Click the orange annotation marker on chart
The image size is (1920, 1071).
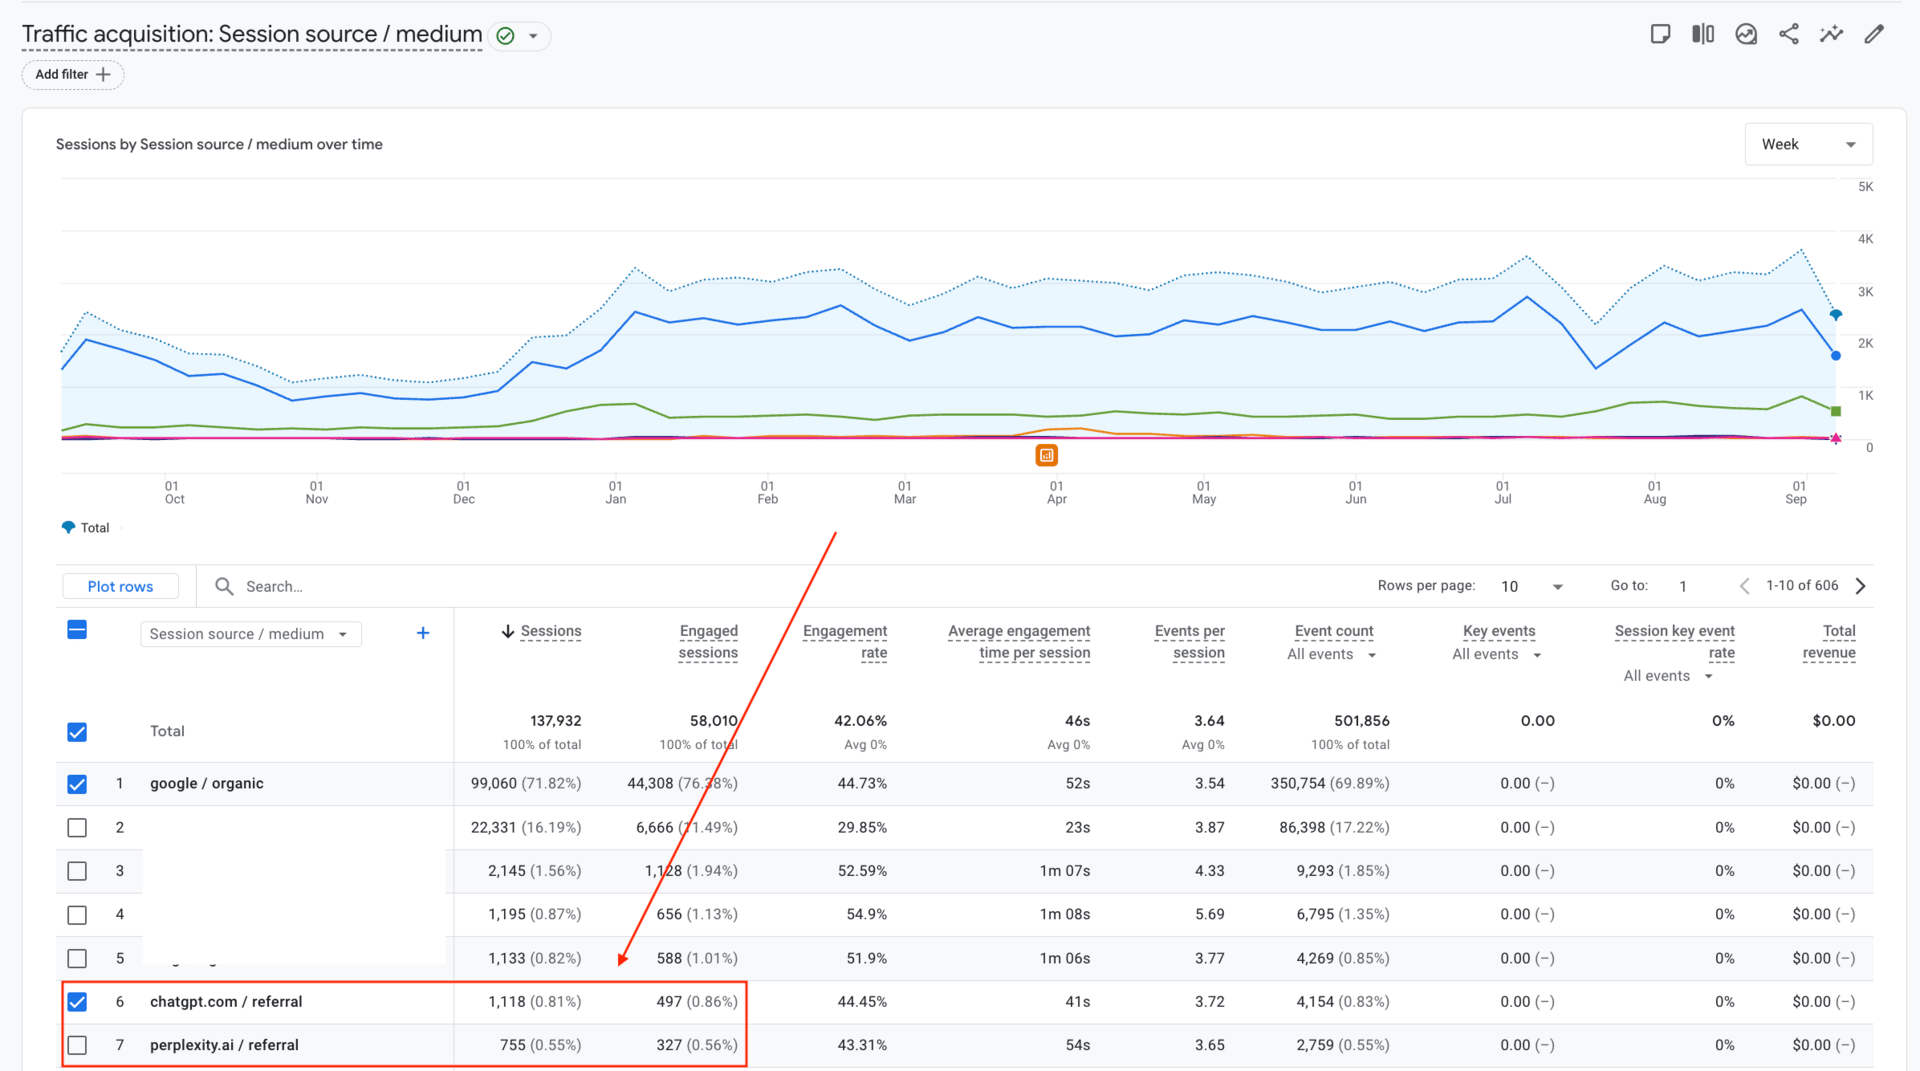point(1046,455)
